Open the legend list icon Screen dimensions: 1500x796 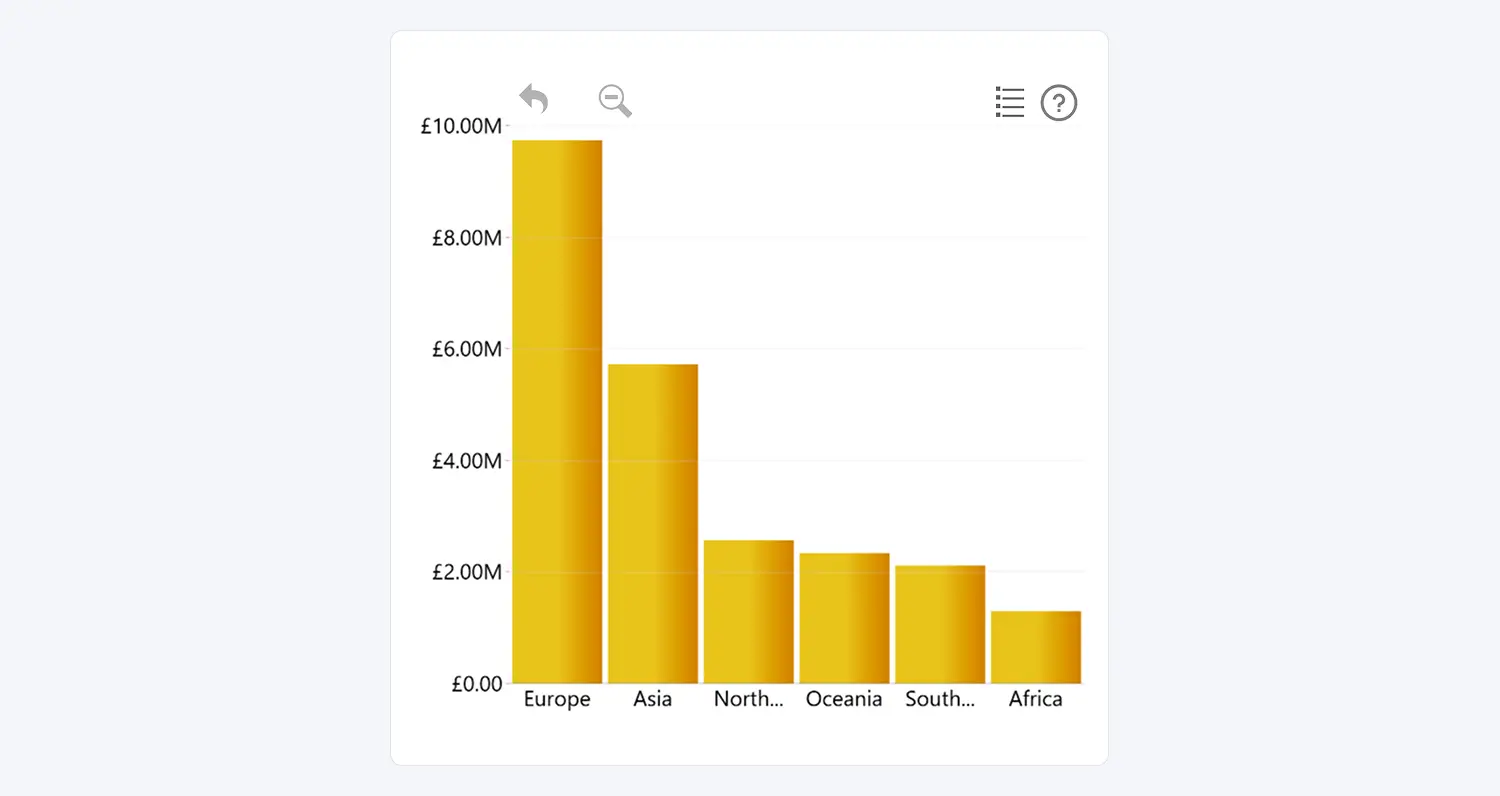coord(1010,102)
